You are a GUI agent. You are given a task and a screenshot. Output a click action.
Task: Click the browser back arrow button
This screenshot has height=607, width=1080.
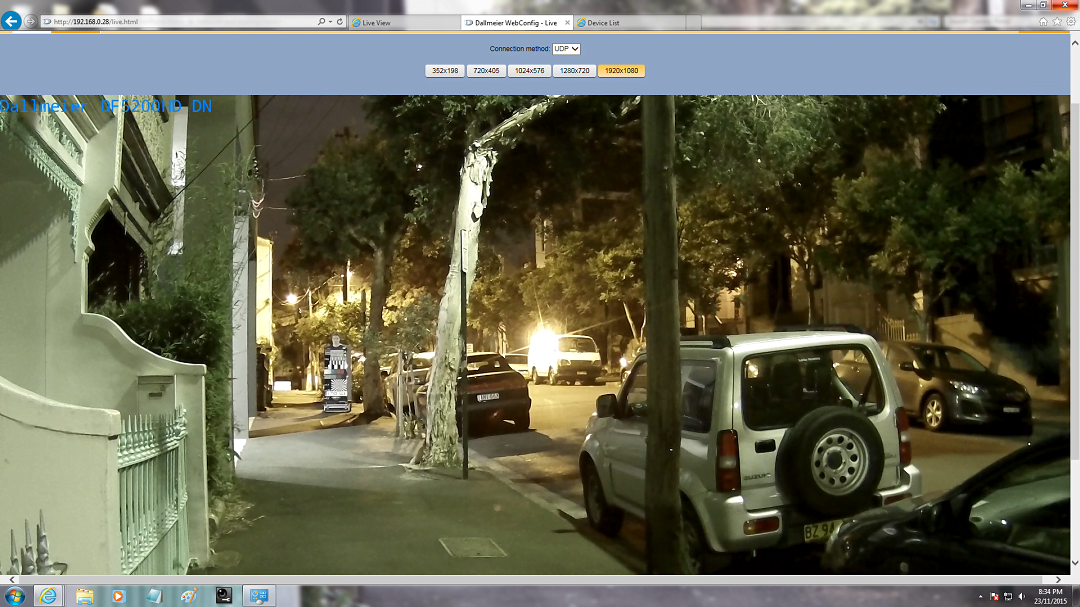pos(12,21)
